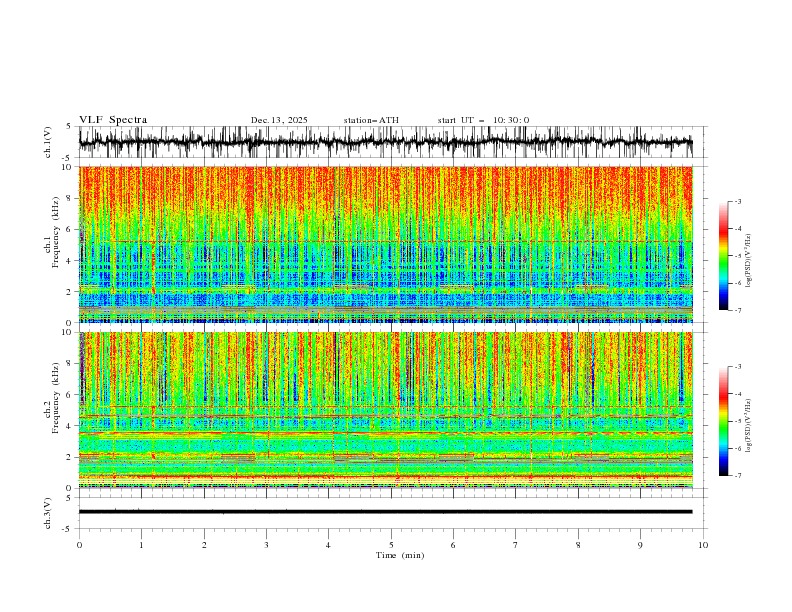
Task: Click the ch.2 PSD color scale bar
Action: coord(723,421)
